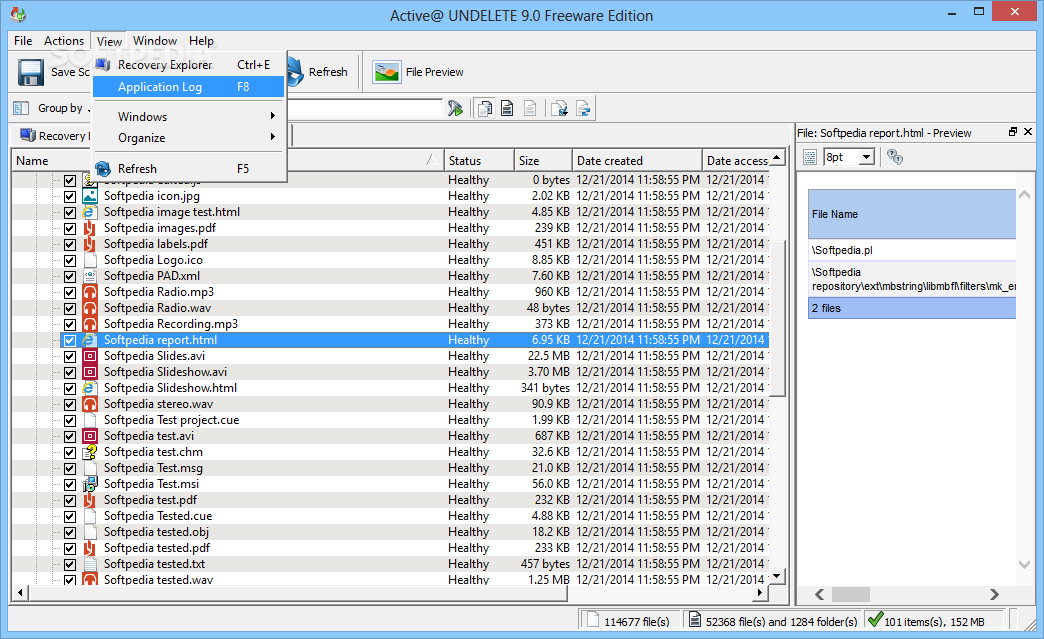1044x639 pixels.
Task: Click the Recovery Explorer tab monitor icon
Action: 28,135
